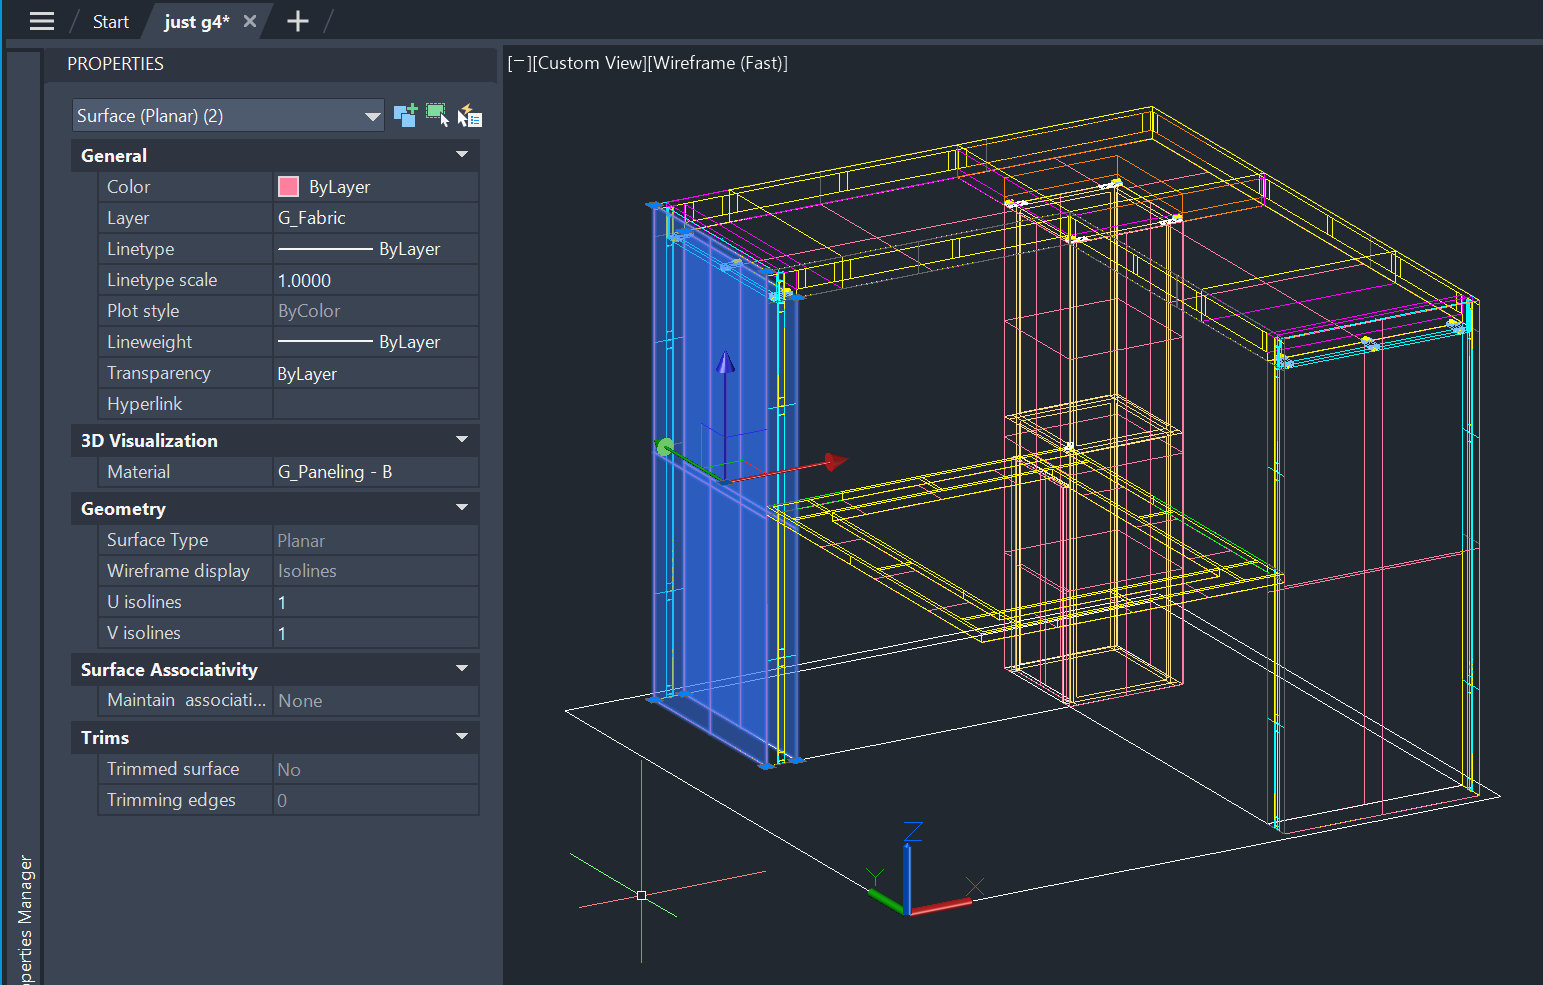
Task: Collapse the Trims section
Action: click(461, 737)
